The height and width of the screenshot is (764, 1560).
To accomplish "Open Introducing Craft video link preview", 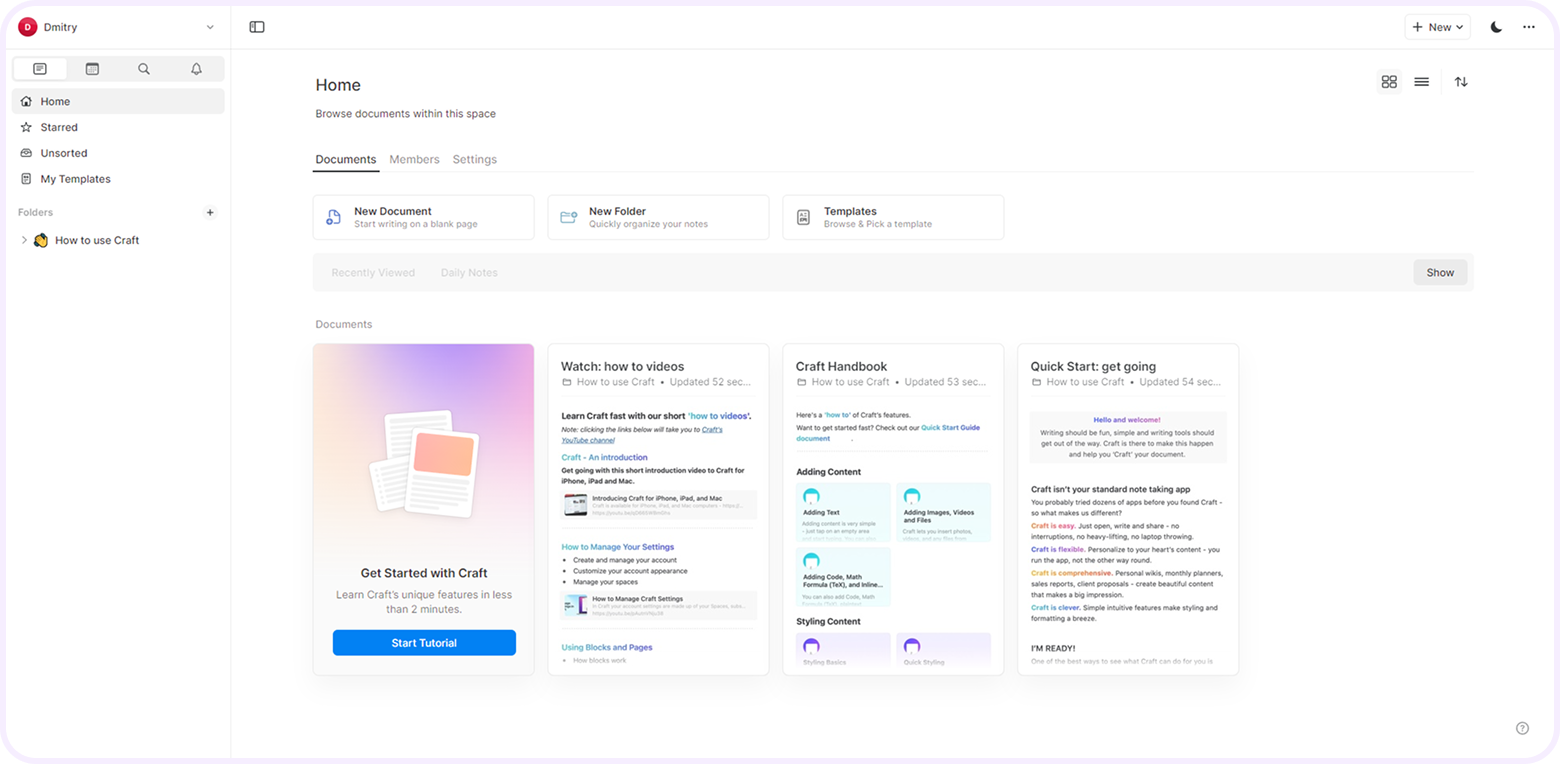I will point(659,505).
